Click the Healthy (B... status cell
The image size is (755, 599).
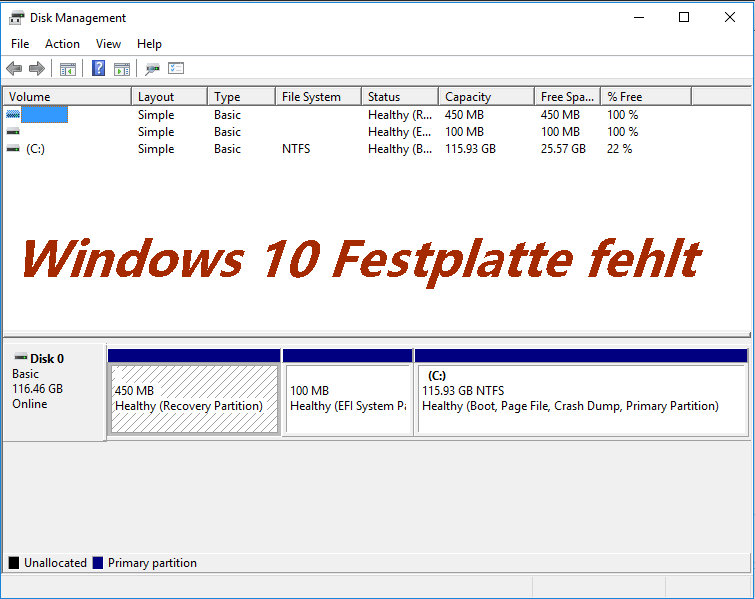click(x=400, y=149)
